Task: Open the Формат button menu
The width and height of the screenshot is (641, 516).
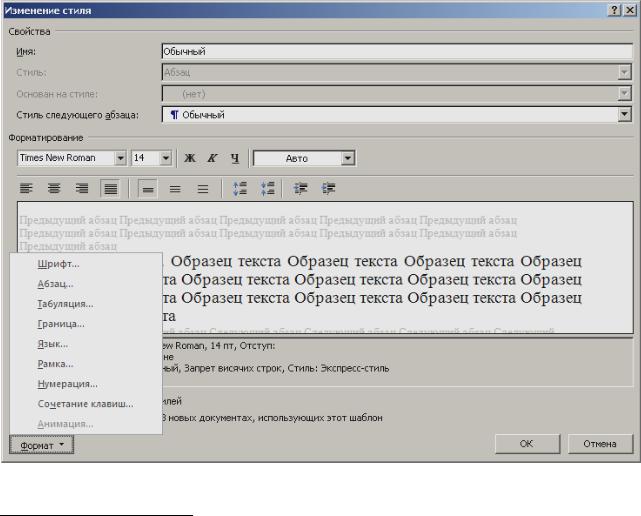Action: coord(42,445)
